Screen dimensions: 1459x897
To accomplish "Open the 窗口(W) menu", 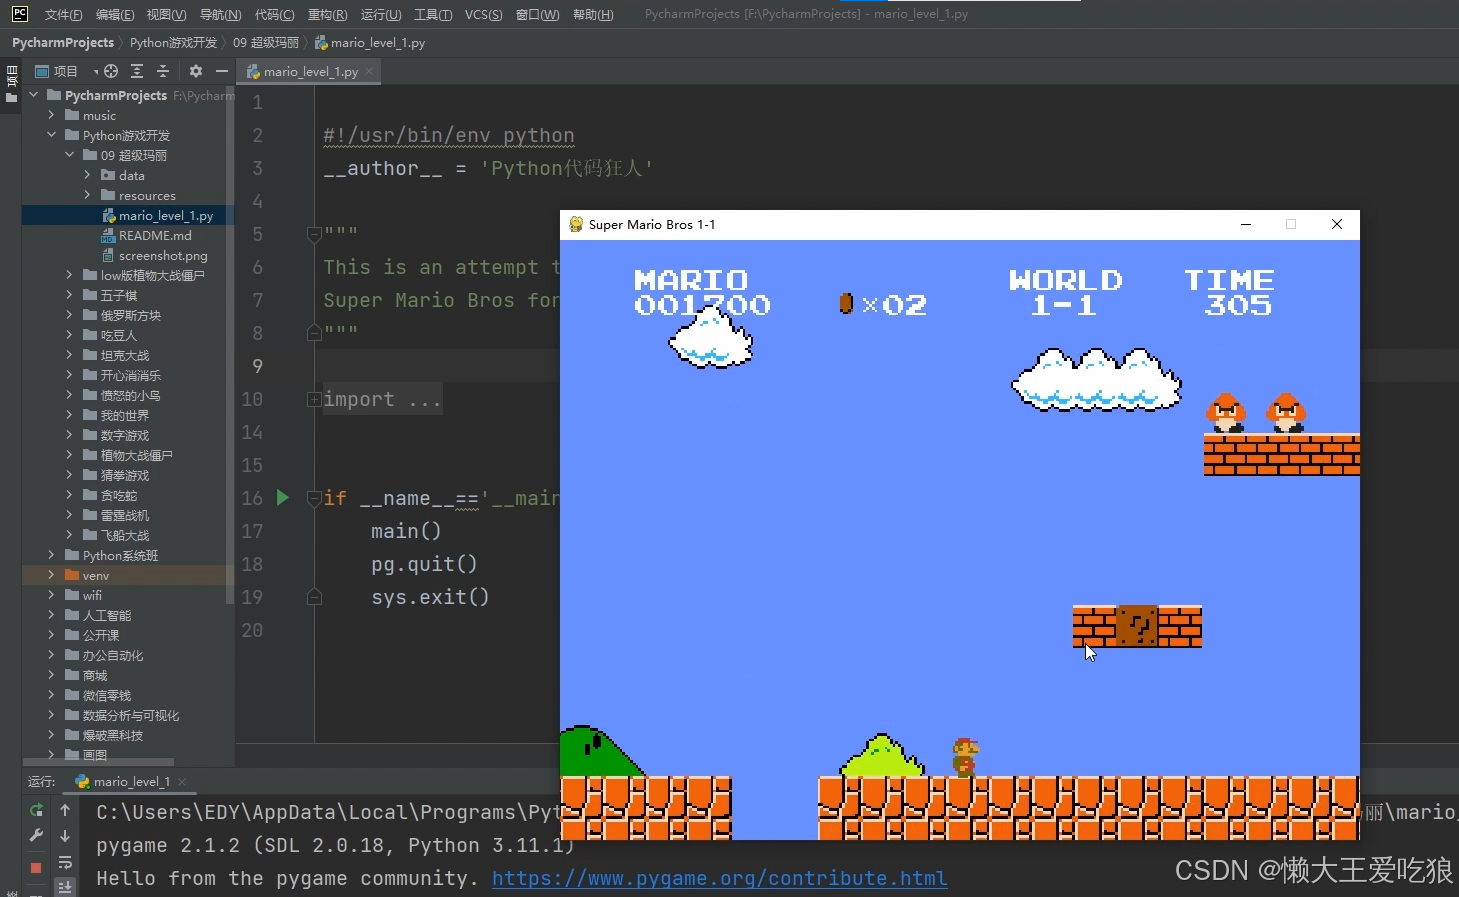I will tap(537, 14).
